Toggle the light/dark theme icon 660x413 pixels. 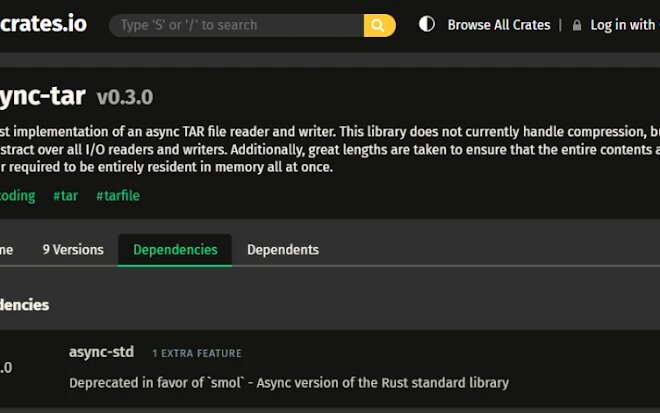[426, 24]
